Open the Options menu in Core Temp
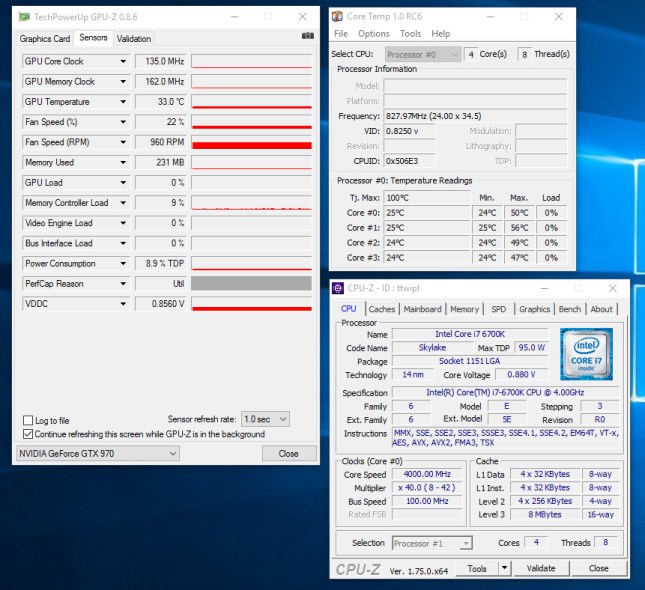Viewport: 645px width, 590px height. [374, 34]
